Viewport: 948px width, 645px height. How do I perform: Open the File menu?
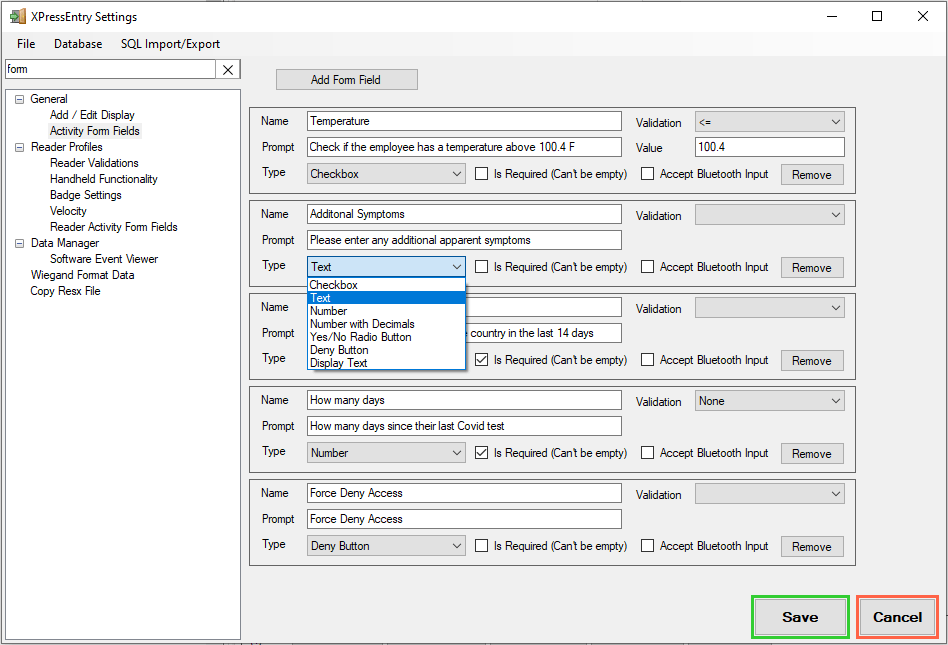click(26, 44)
